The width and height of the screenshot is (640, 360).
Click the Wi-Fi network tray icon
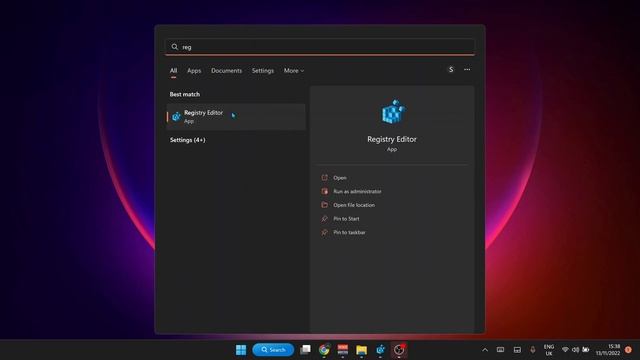coord(565,350)
